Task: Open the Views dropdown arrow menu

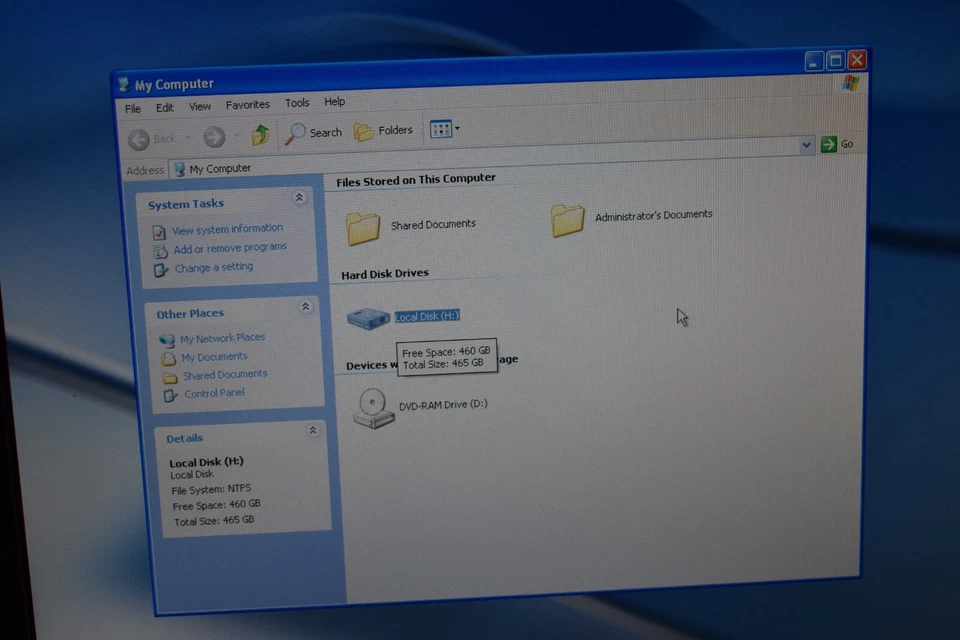Action: (455, 130)
